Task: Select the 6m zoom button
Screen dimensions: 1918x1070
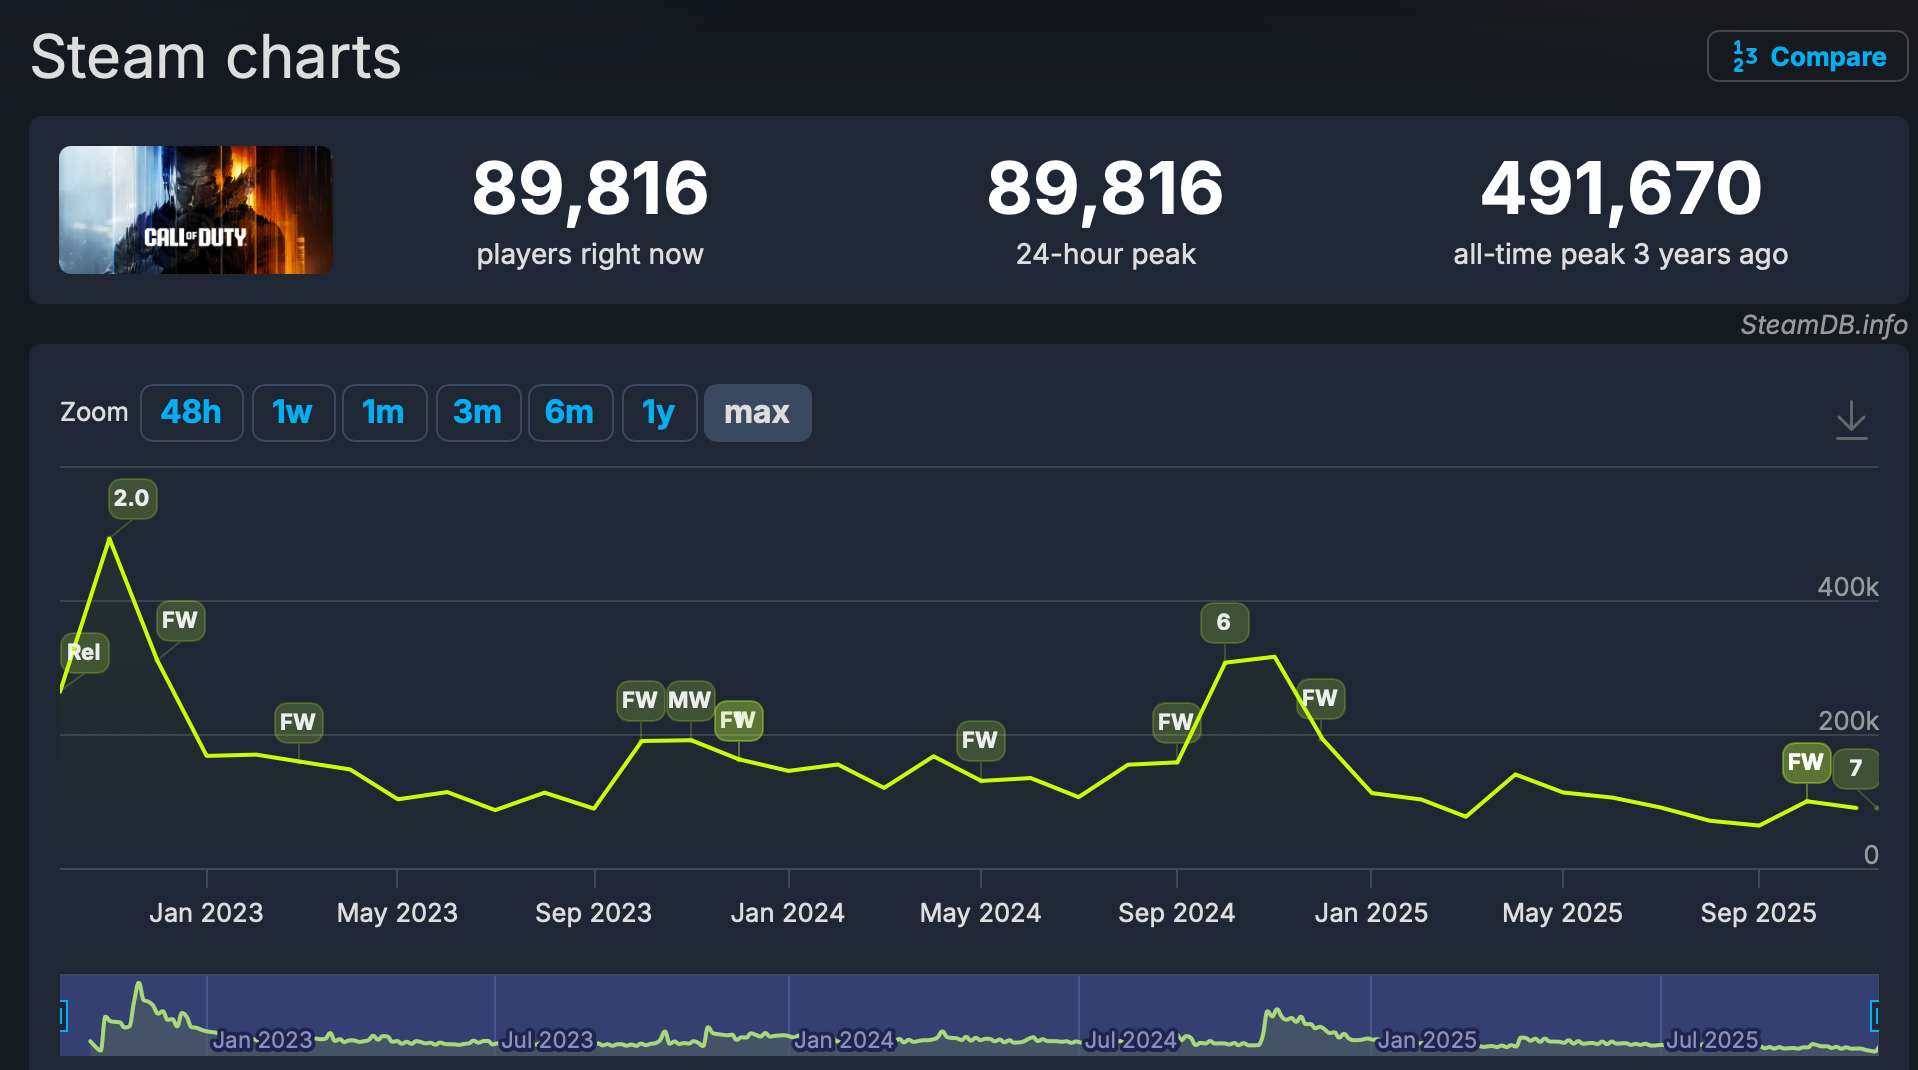Action: click(x=569, y=412)
